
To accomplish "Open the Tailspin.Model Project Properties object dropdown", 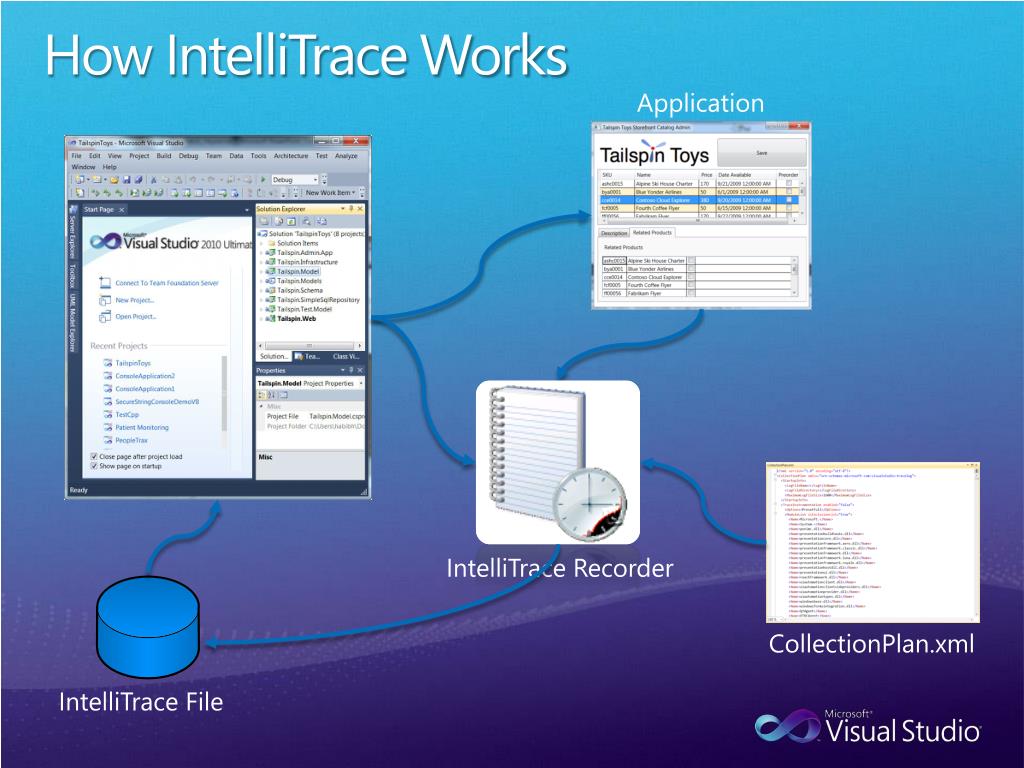I will tap(361, 383).
